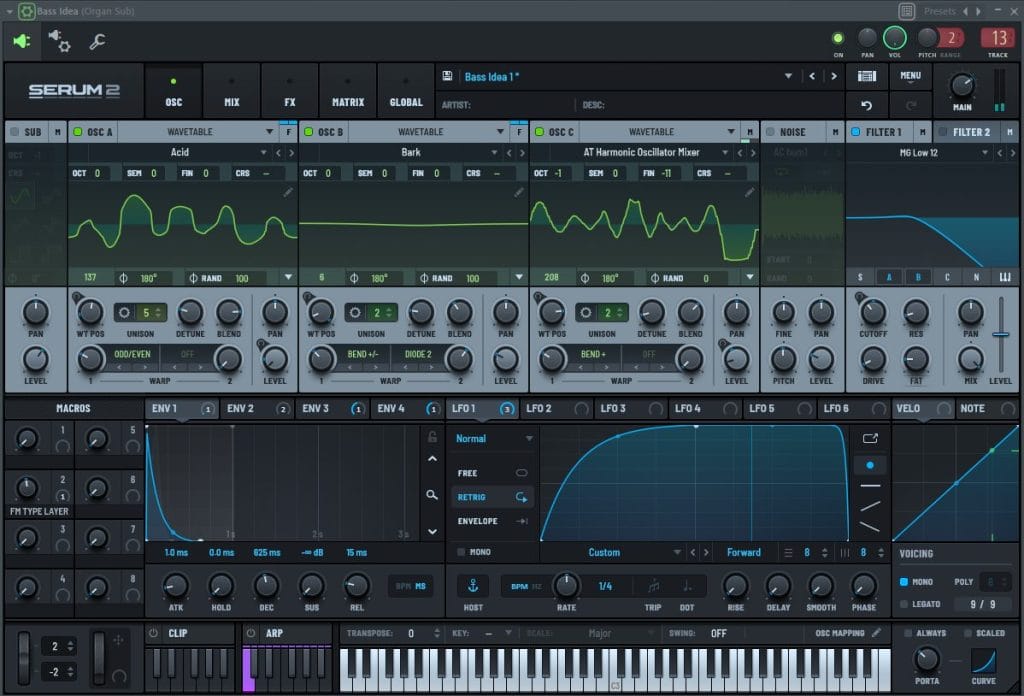
Task: Click the magnifier zoom icon in envelope panel
Action: click(432, 494)
